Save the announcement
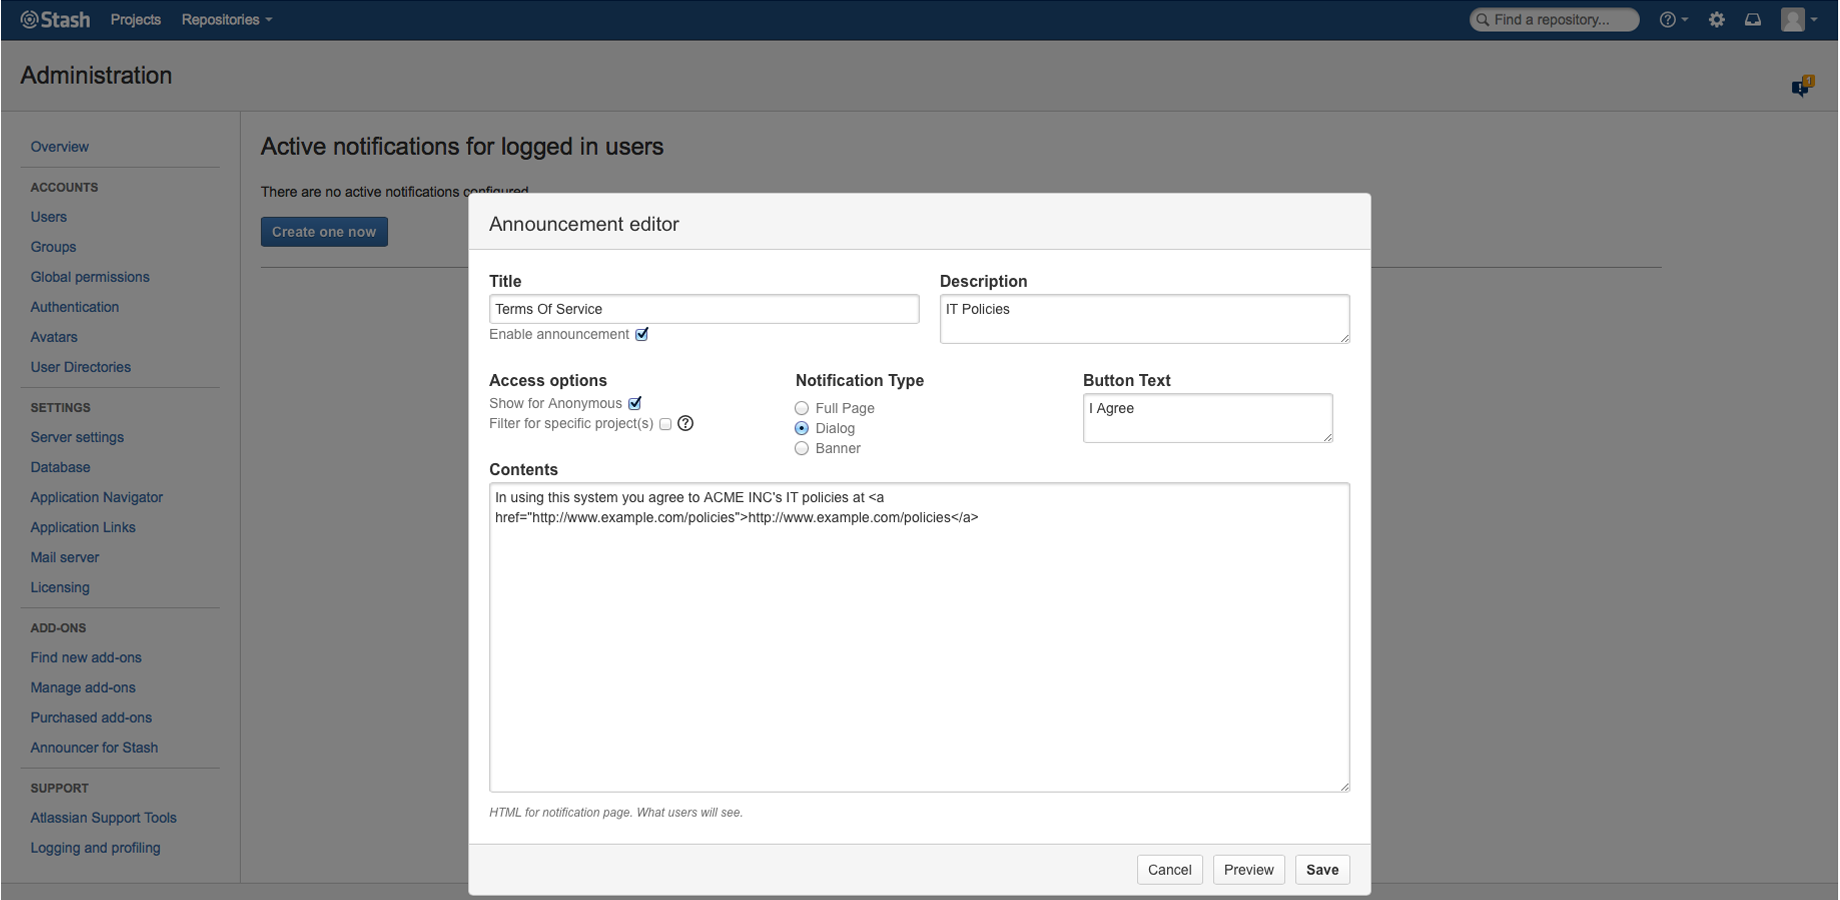The height and width of the screenshot is (900, 1840). [1322, 870]
